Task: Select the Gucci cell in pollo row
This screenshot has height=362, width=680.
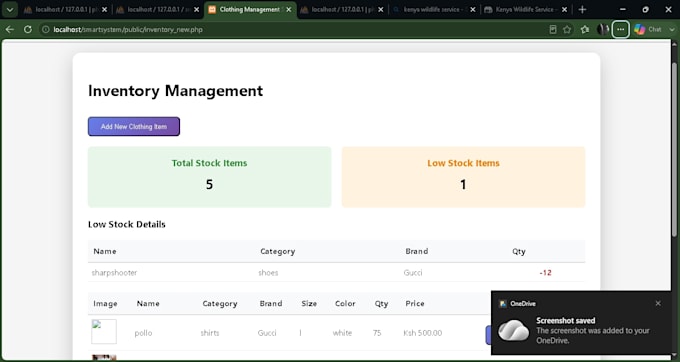Action: [x=267, y=333]
